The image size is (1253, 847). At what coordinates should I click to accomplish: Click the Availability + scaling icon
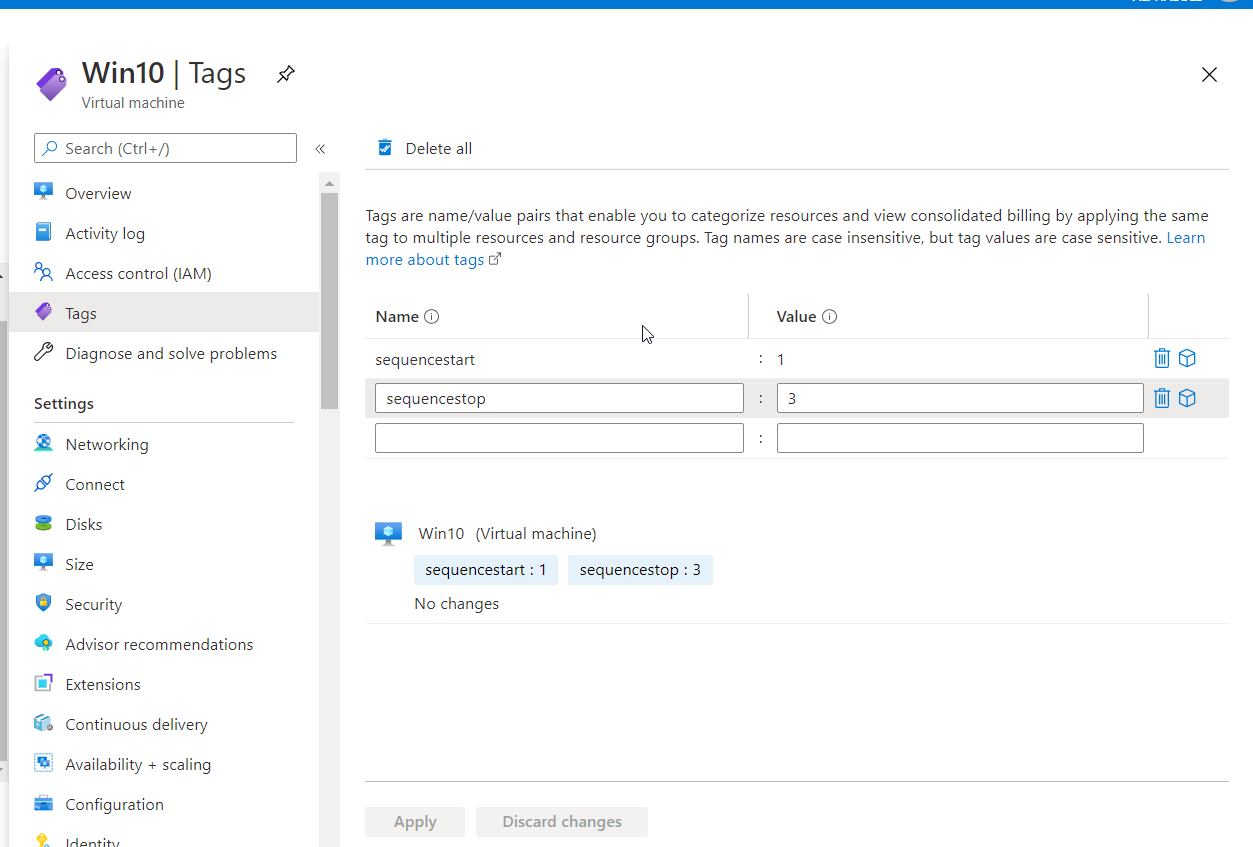click(x=43, y=763)
